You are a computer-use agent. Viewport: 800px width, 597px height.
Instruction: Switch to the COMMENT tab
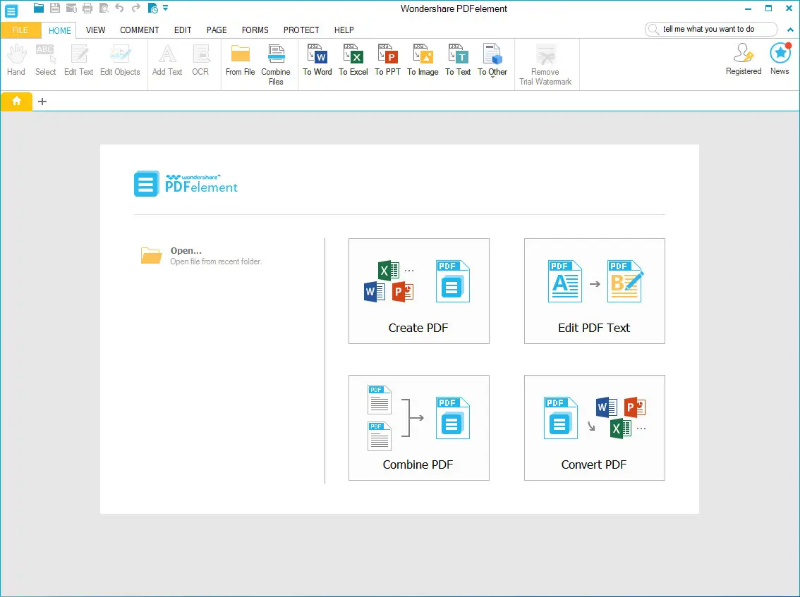point(139,29)
